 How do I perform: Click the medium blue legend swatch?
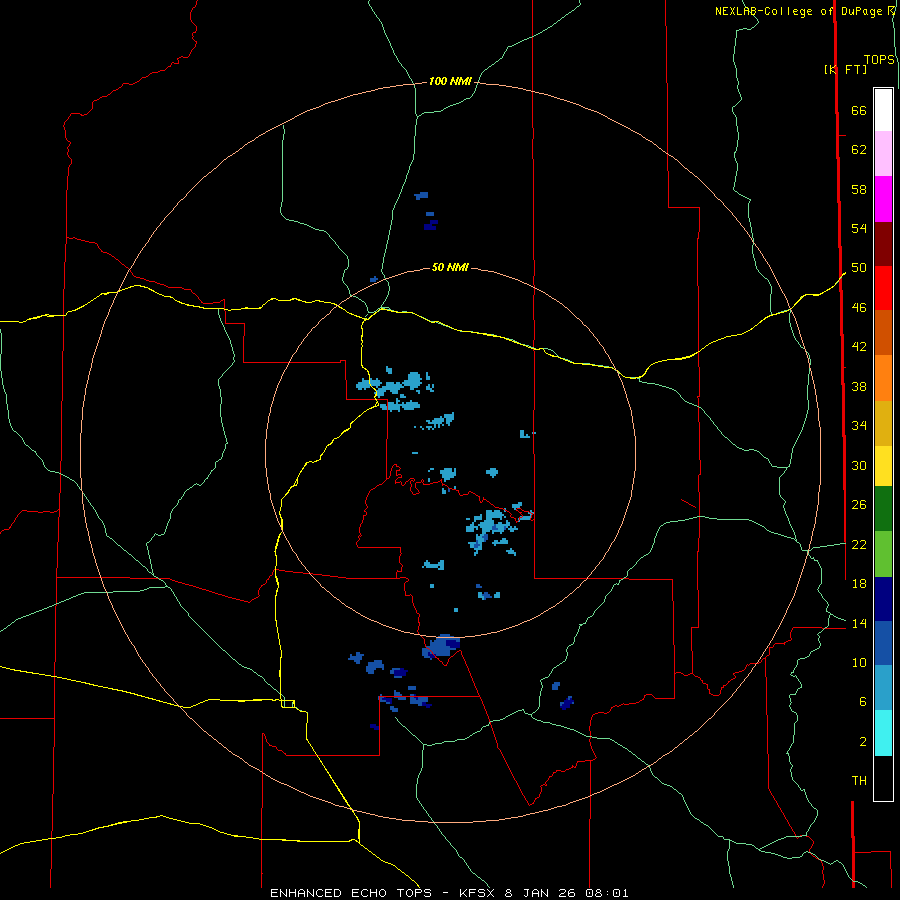click(x=883, y=643)
